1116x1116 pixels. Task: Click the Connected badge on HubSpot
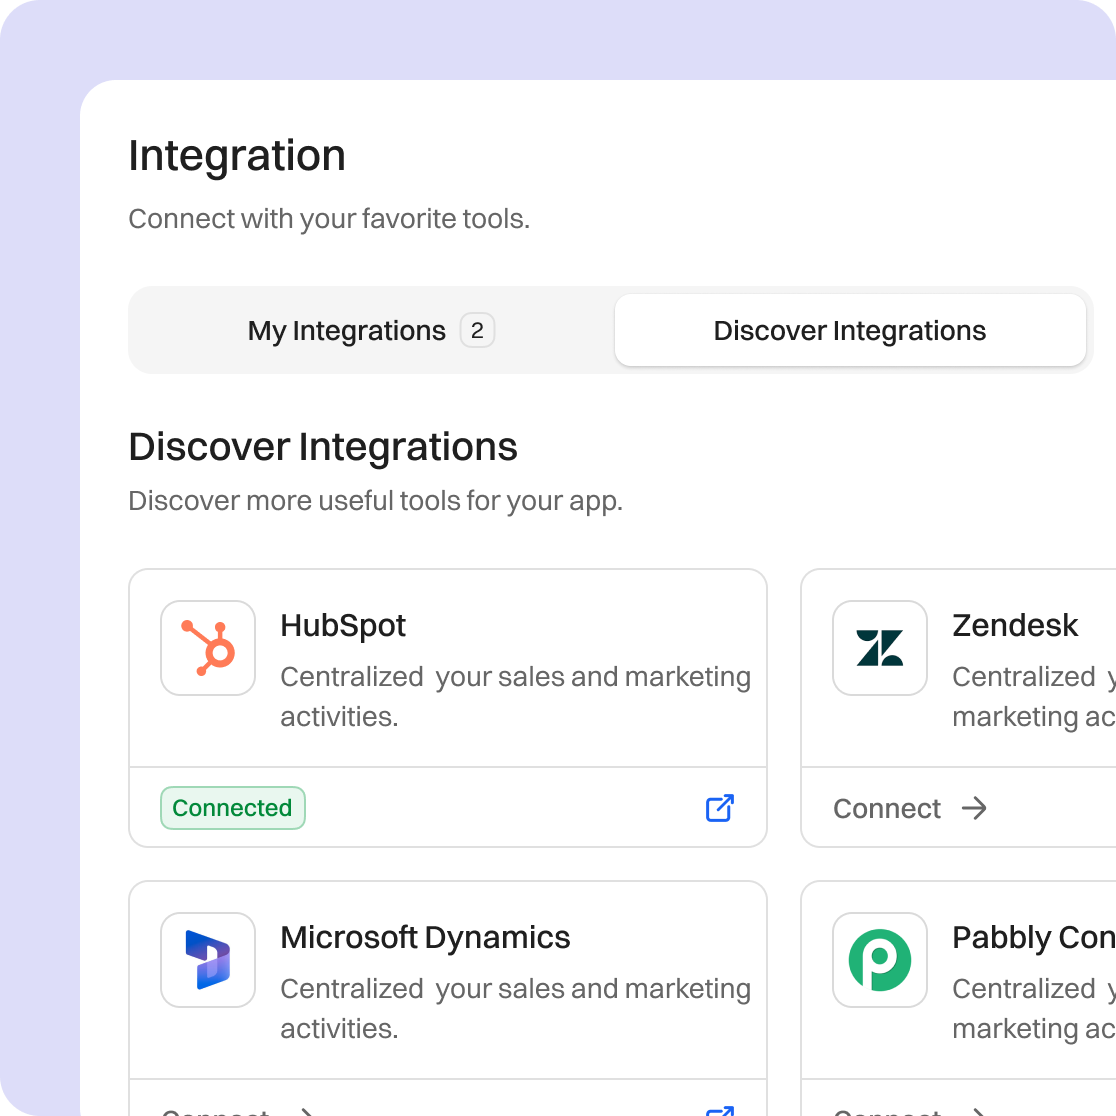pyautogui.click(x=232, y=808)
